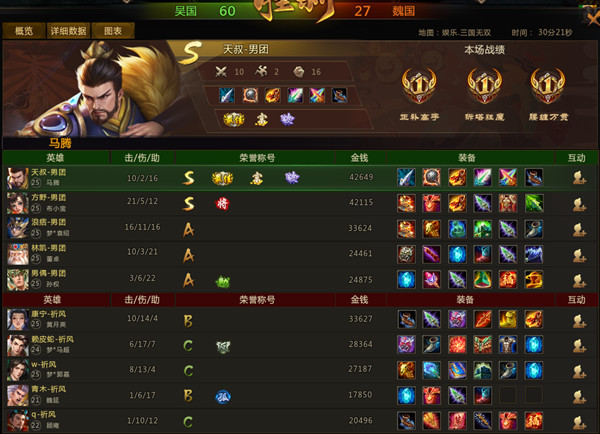The height and width of the screenshot is (434, 600).
Task: Click the first 本场战绩 medal badge
Action: [419, 86]
